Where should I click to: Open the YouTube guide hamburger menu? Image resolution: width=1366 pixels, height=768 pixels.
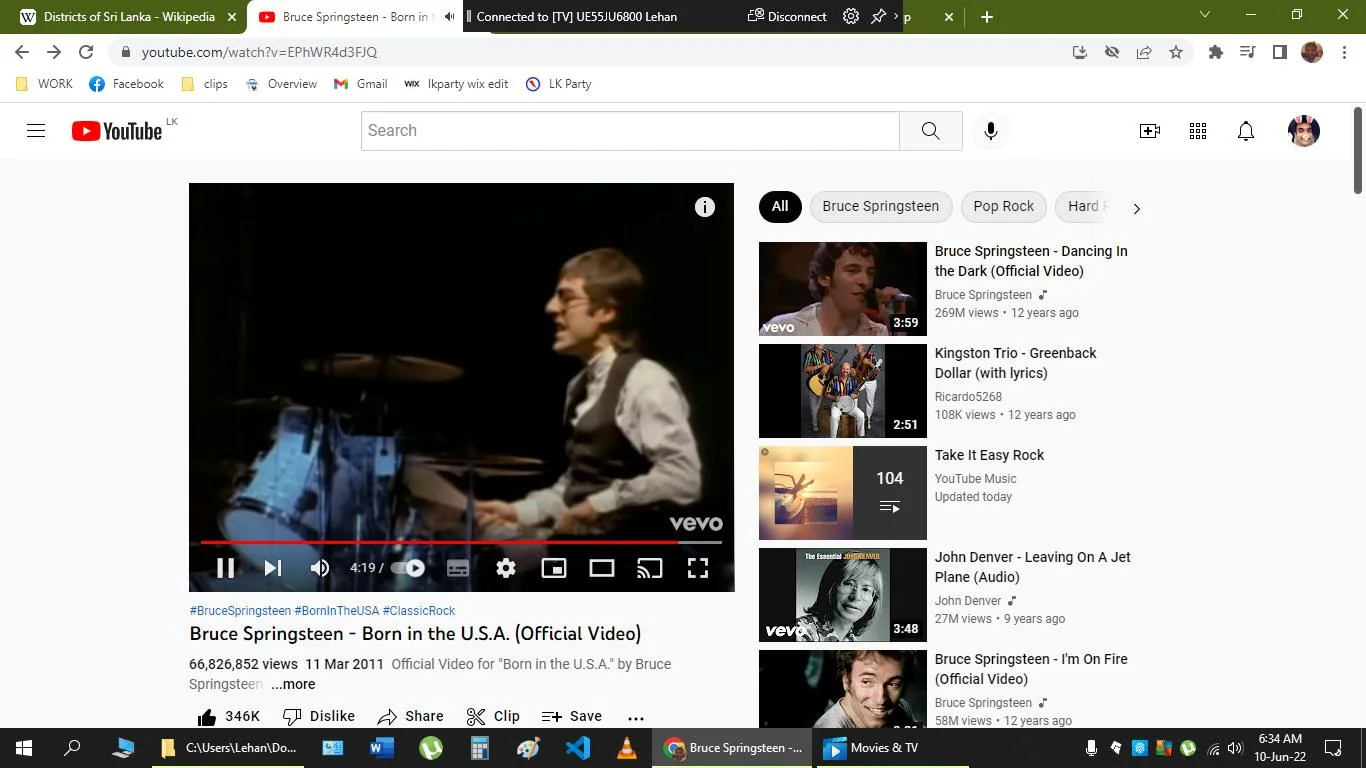click(x=36, y=131)
